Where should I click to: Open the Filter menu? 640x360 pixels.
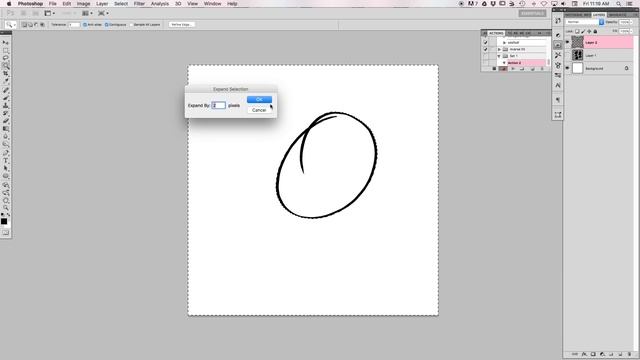[139, 4]
